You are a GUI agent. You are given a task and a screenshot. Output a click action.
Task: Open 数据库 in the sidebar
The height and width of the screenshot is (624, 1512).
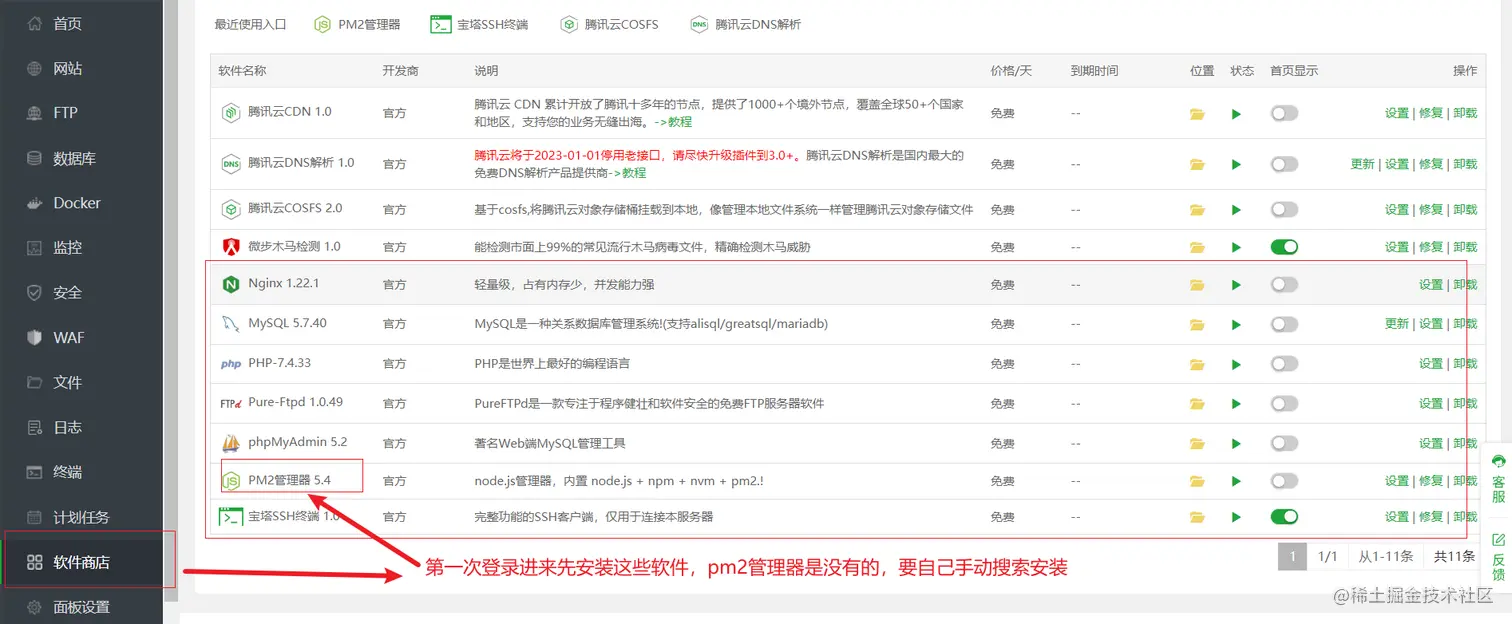click(x=74, y=158)
